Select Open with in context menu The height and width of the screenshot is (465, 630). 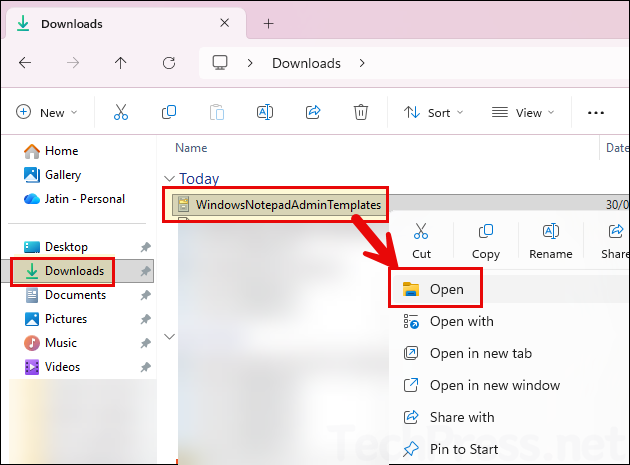461,322
